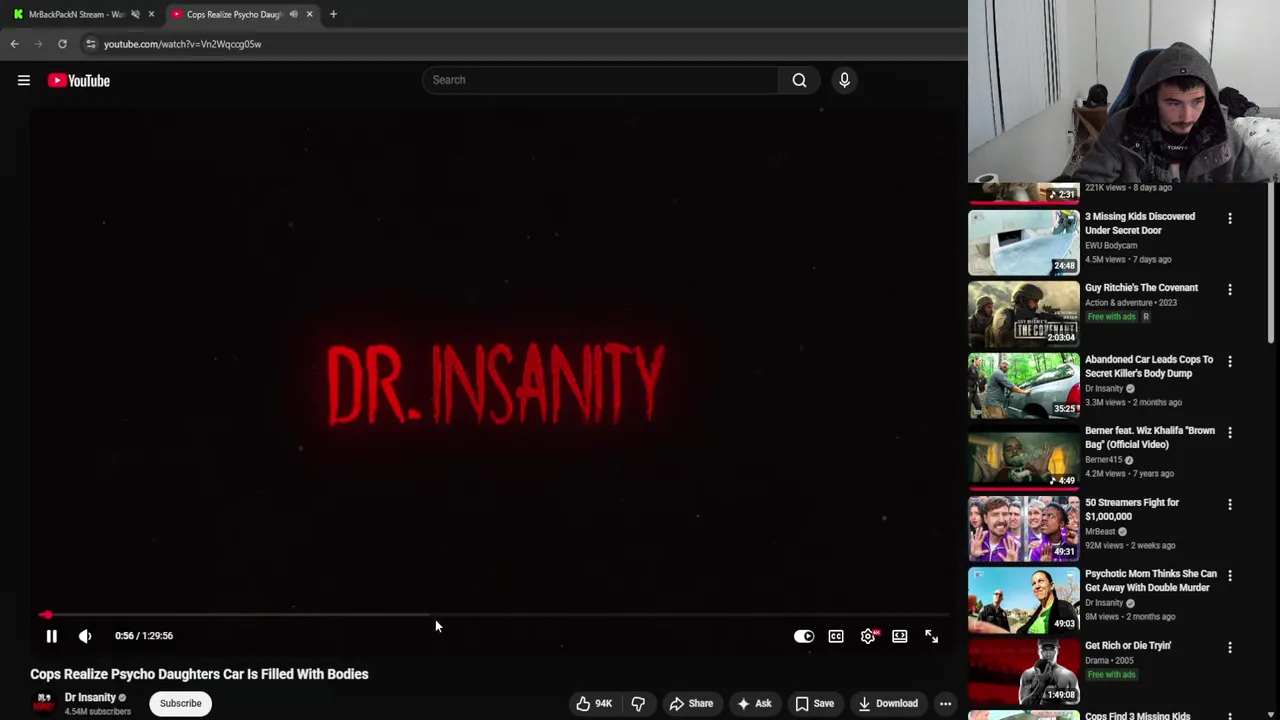1280x720 pixels.
Task: Start voice search with the microphone icon
Action: [x=844, y=80]
